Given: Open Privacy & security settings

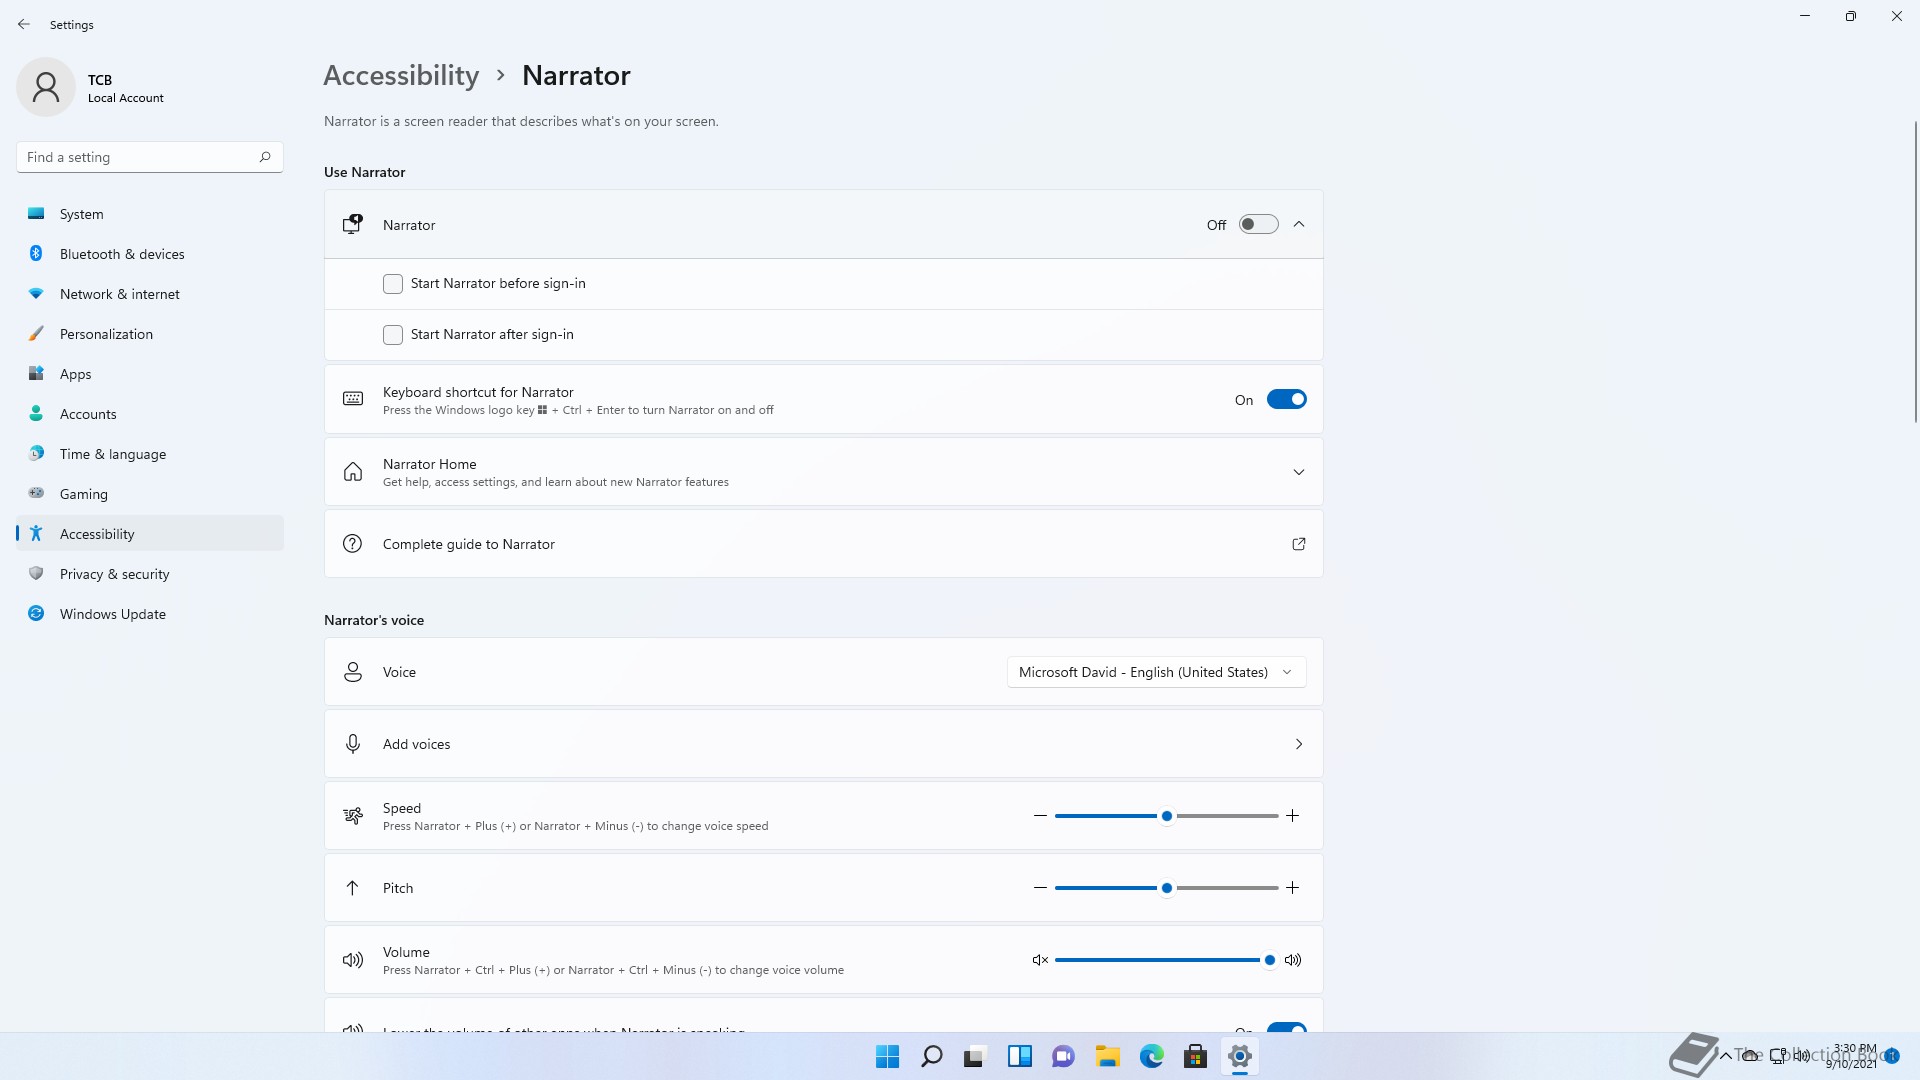Looking at the screenshot, I should pos(150,574).
